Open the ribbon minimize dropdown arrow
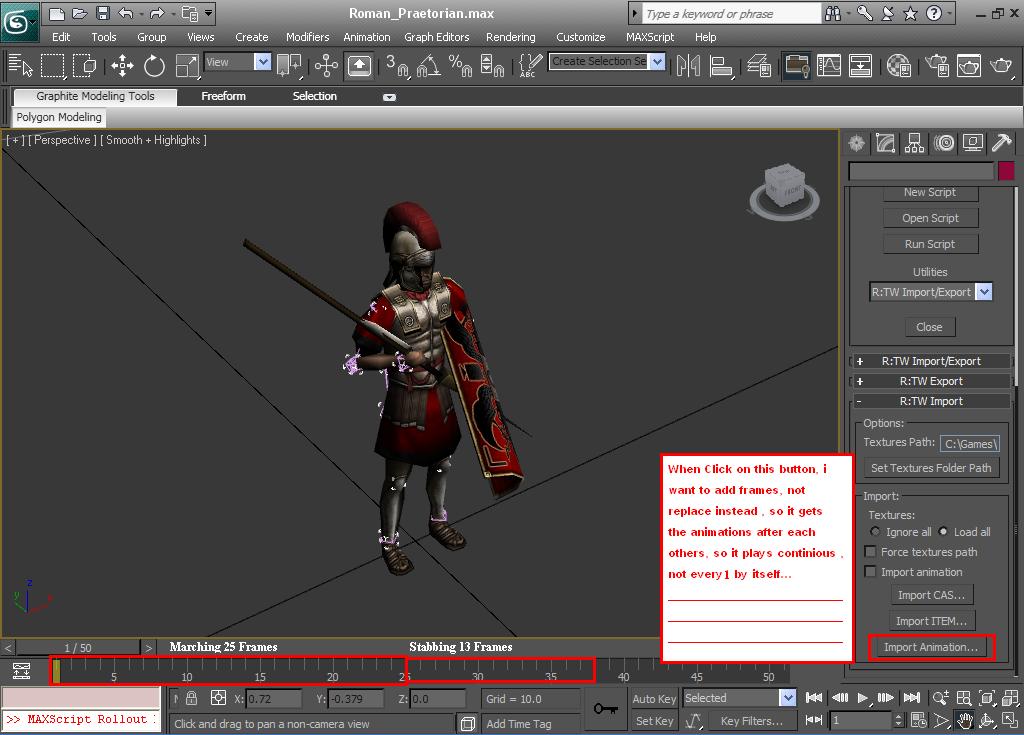The width and height of the screenshot is (1024, 735). click(x=389, y=97)
